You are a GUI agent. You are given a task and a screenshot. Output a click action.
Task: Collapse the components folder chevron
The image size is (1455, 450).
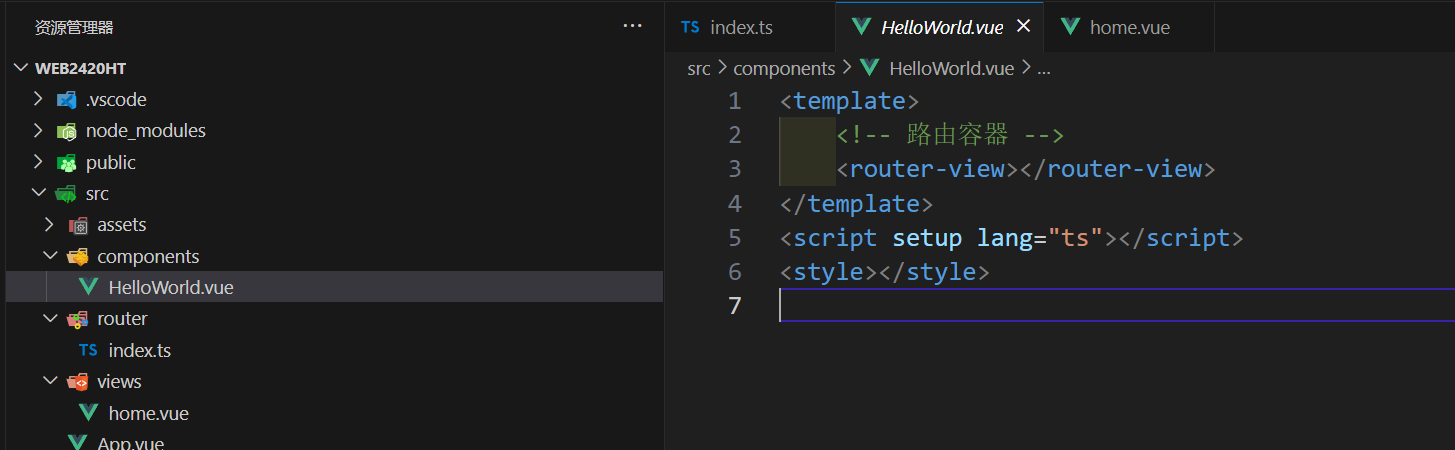49,256
